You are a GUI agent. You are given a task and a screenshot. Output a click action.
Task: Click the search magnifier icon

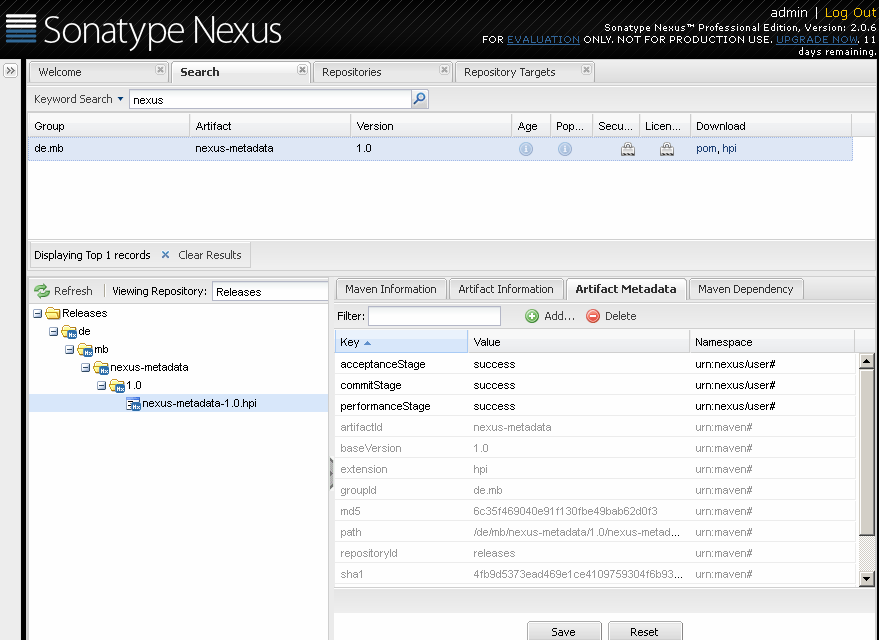coord(419,99)
